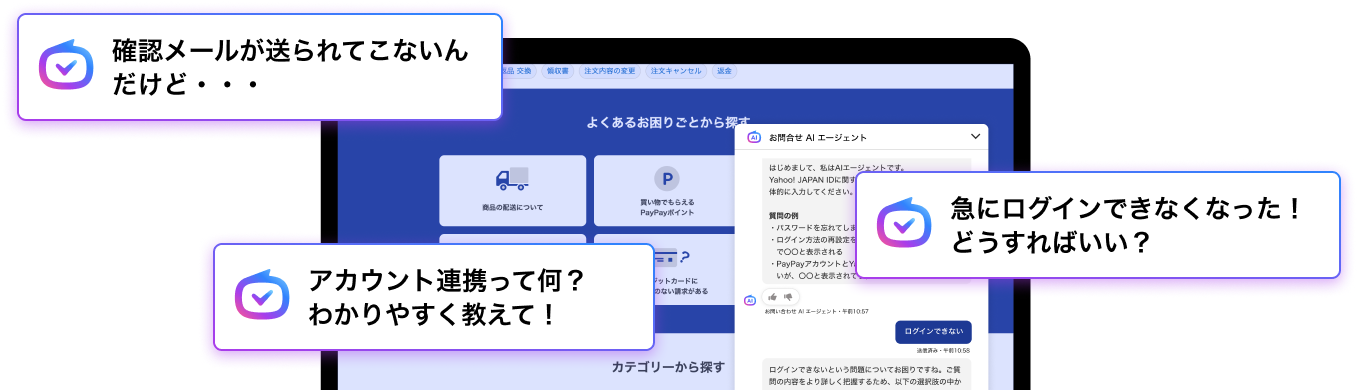Click the 急にログインできなくなった！ speech card
Image resolution: width=1360 pixels, height=390 pixels.
[1098, 224]
